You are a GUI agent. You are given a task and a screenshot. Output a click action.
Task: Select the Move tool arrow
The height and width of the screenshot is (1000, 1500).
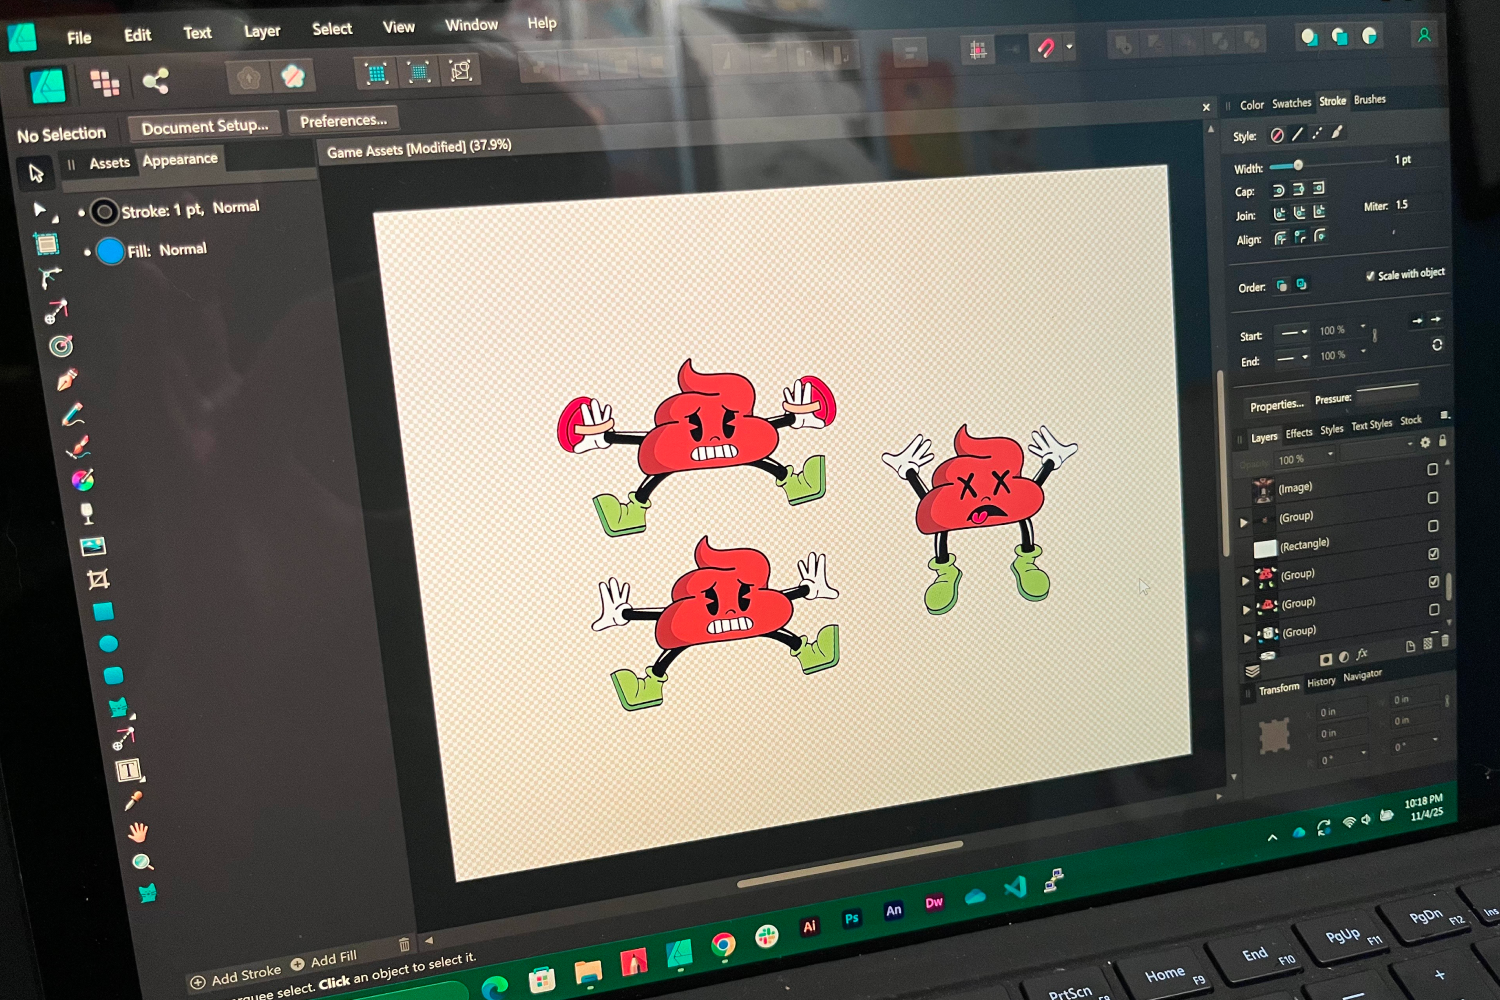pos(36,174)
